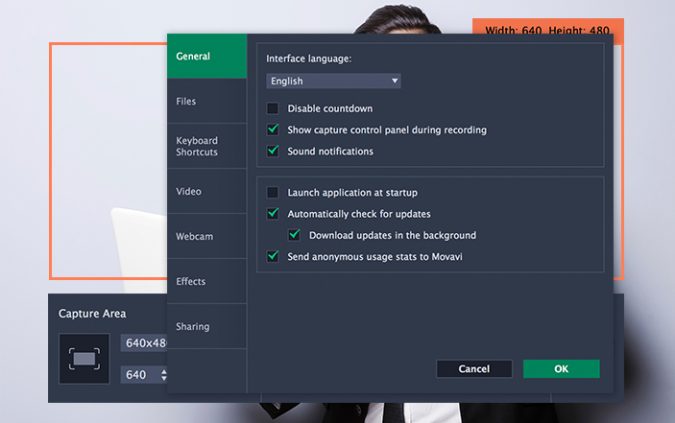675x423 pixels.
Task: Click the width stepper arrows beside 640
Action: pyautogui.click(x=163, y=375)
